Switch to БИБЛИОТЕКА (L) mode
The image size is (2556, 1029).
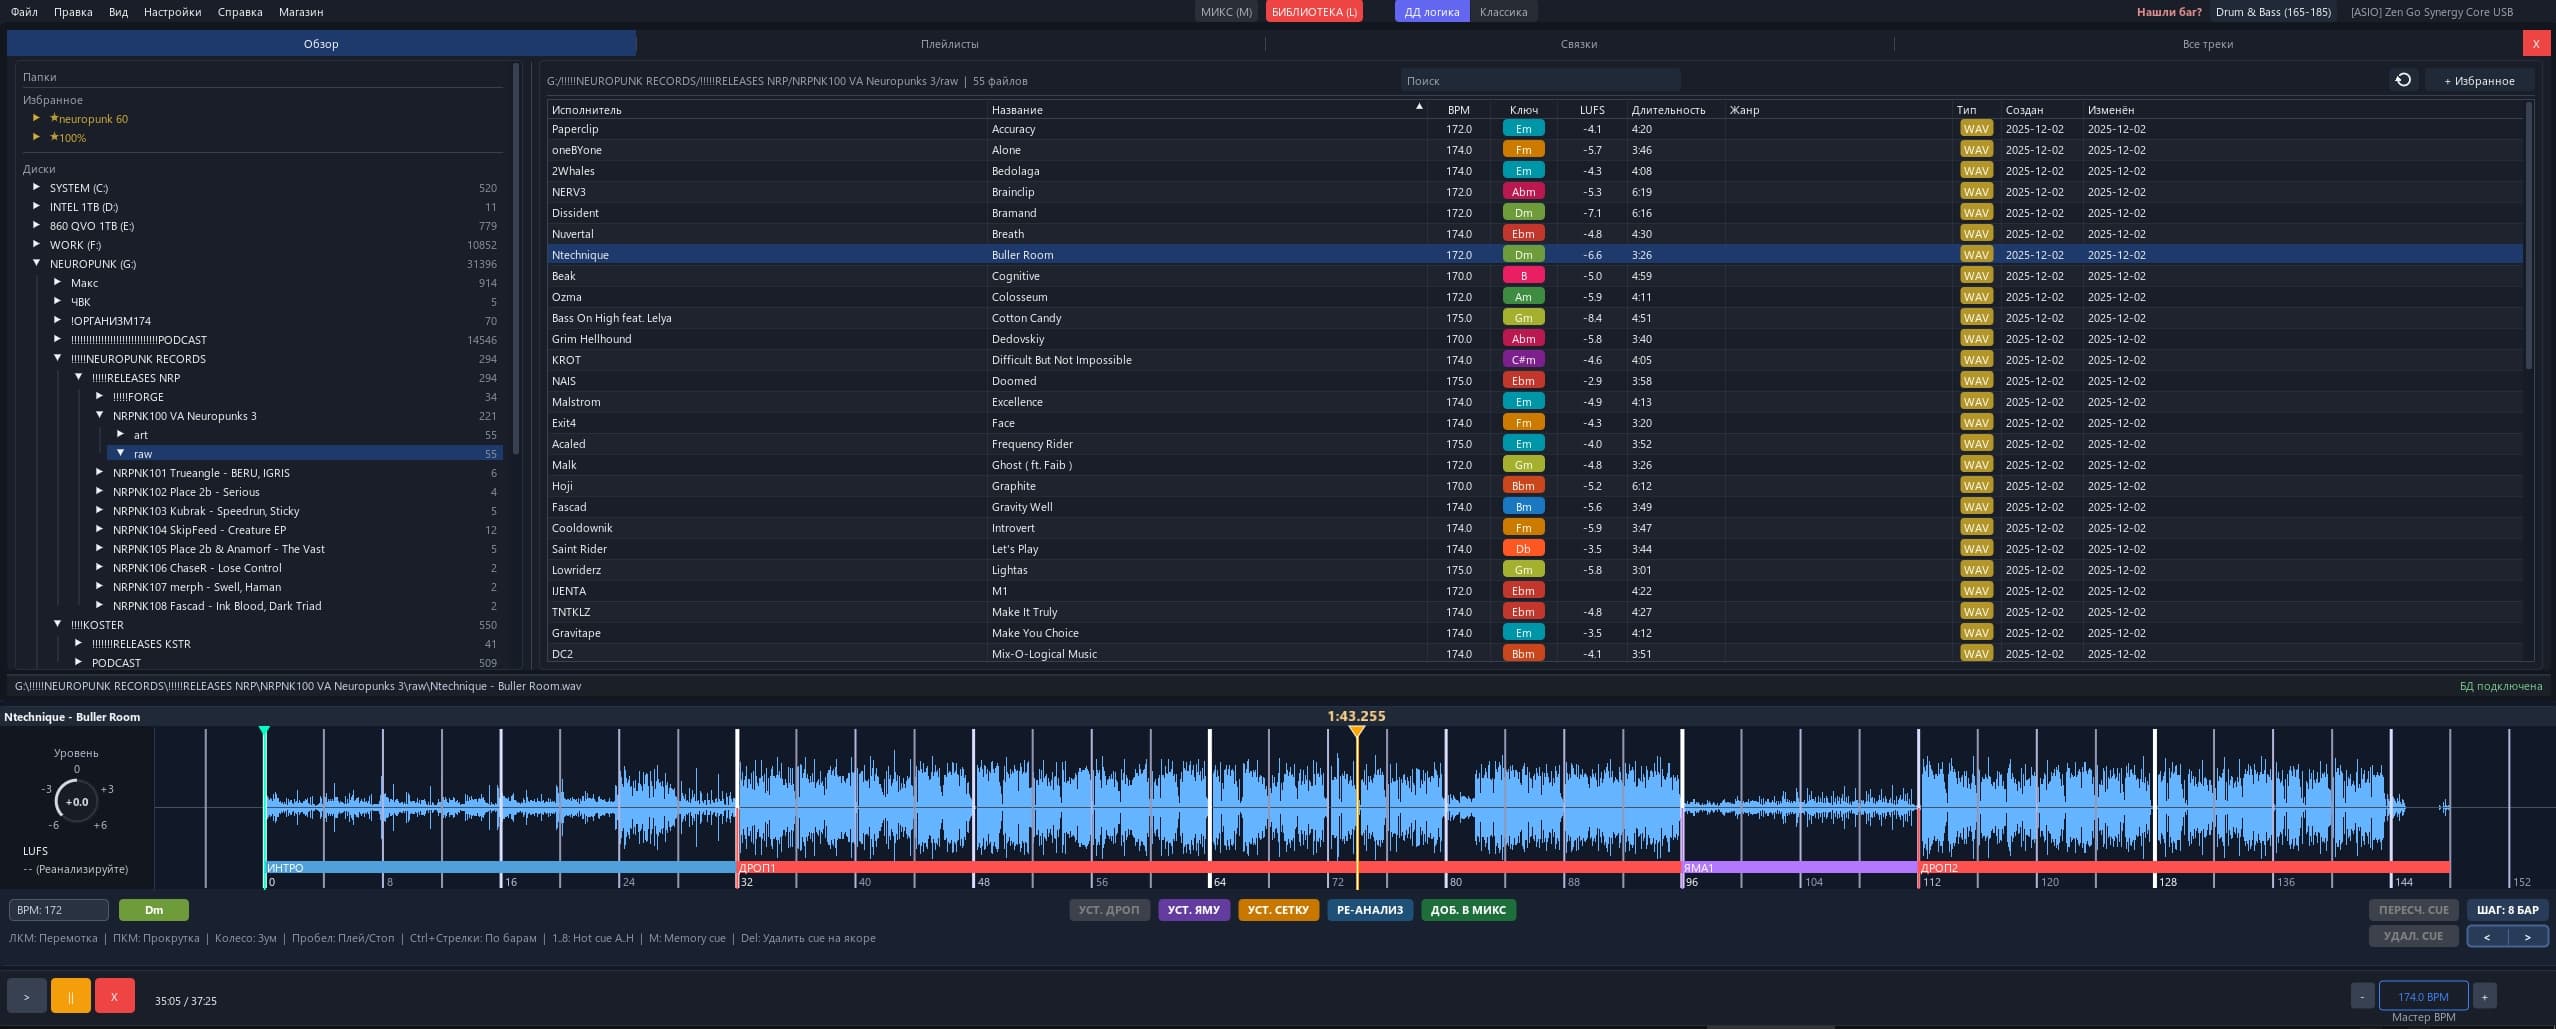1314,12
